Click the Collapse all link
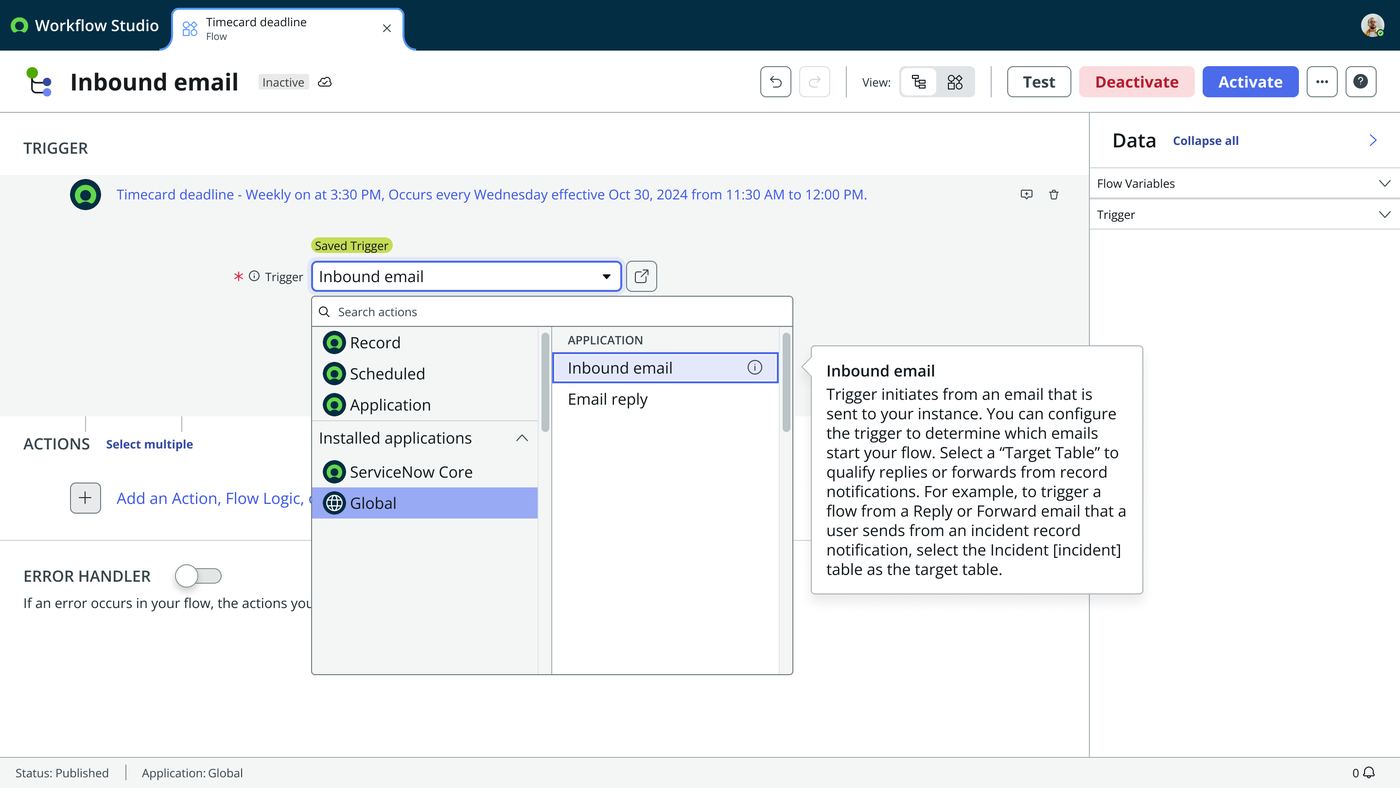 coord(1206,141)
